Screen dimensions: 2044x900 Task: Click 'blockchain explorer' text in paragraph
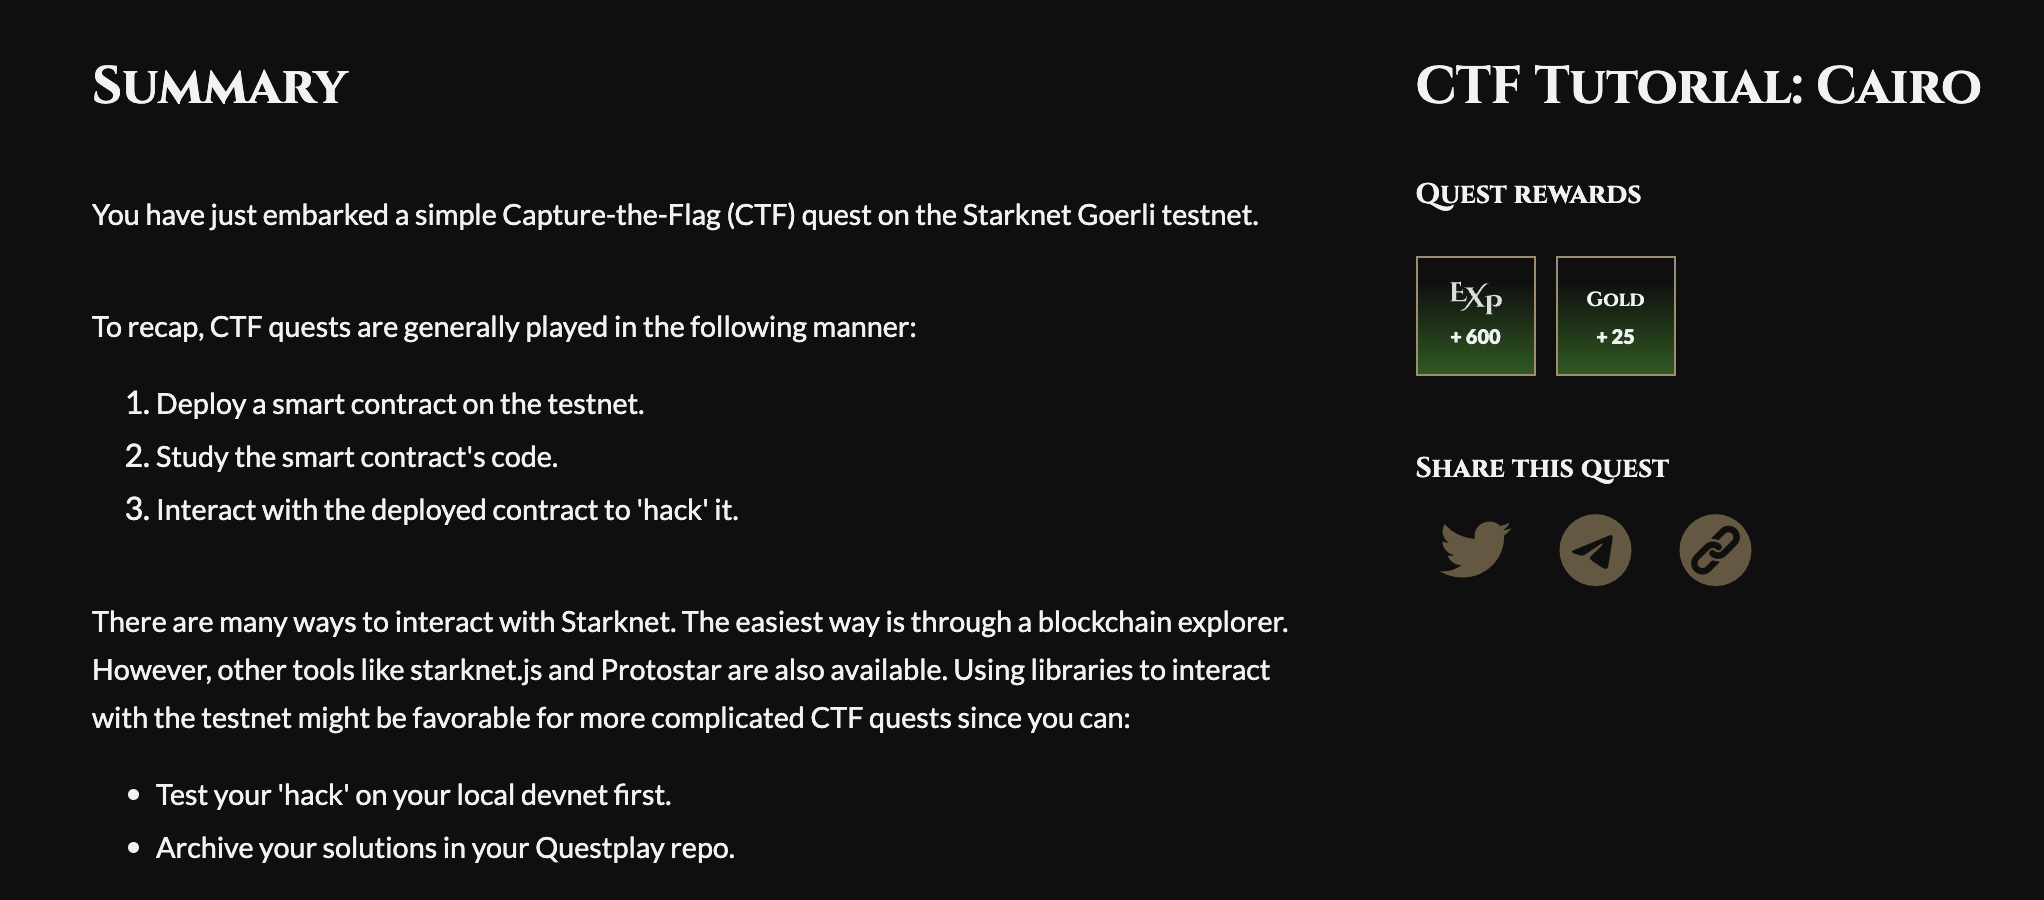pos(1163,622)
